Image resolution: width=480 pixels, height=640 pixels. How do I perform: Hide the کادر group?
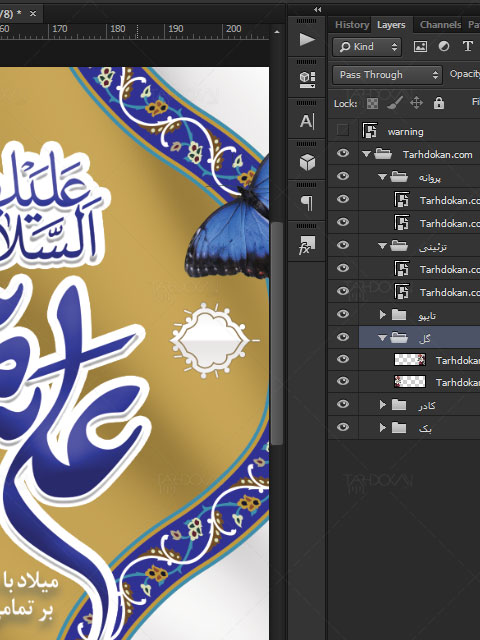(343, 404)
